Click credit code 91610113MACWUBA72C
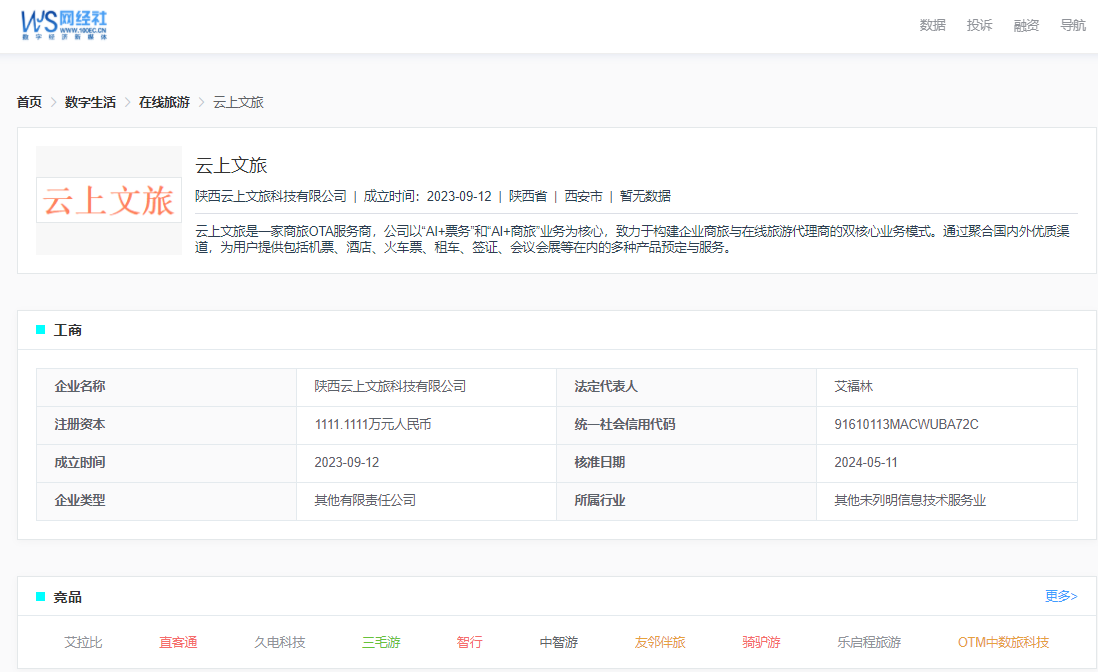Viewport: 1098px width, 672px height. click(x=906, y=424)
